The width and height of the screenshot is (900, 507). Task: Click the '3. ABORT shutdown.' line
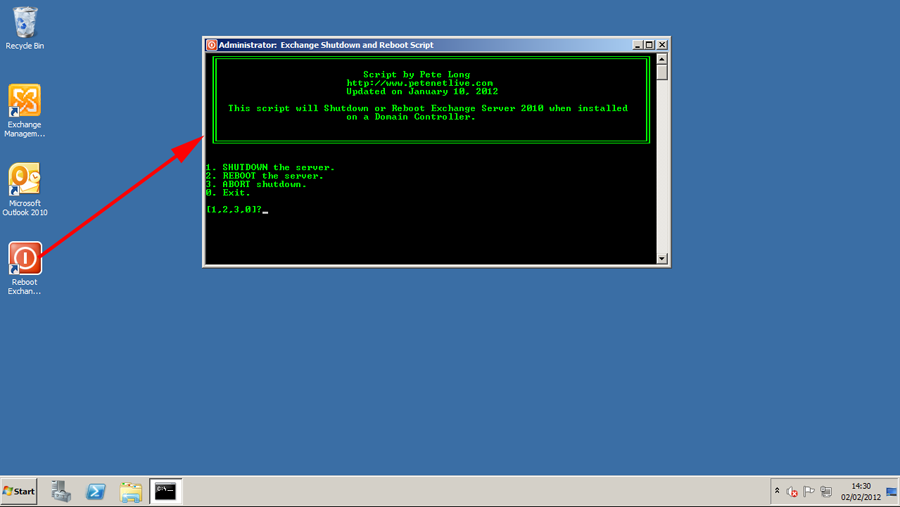coord(256,184)
